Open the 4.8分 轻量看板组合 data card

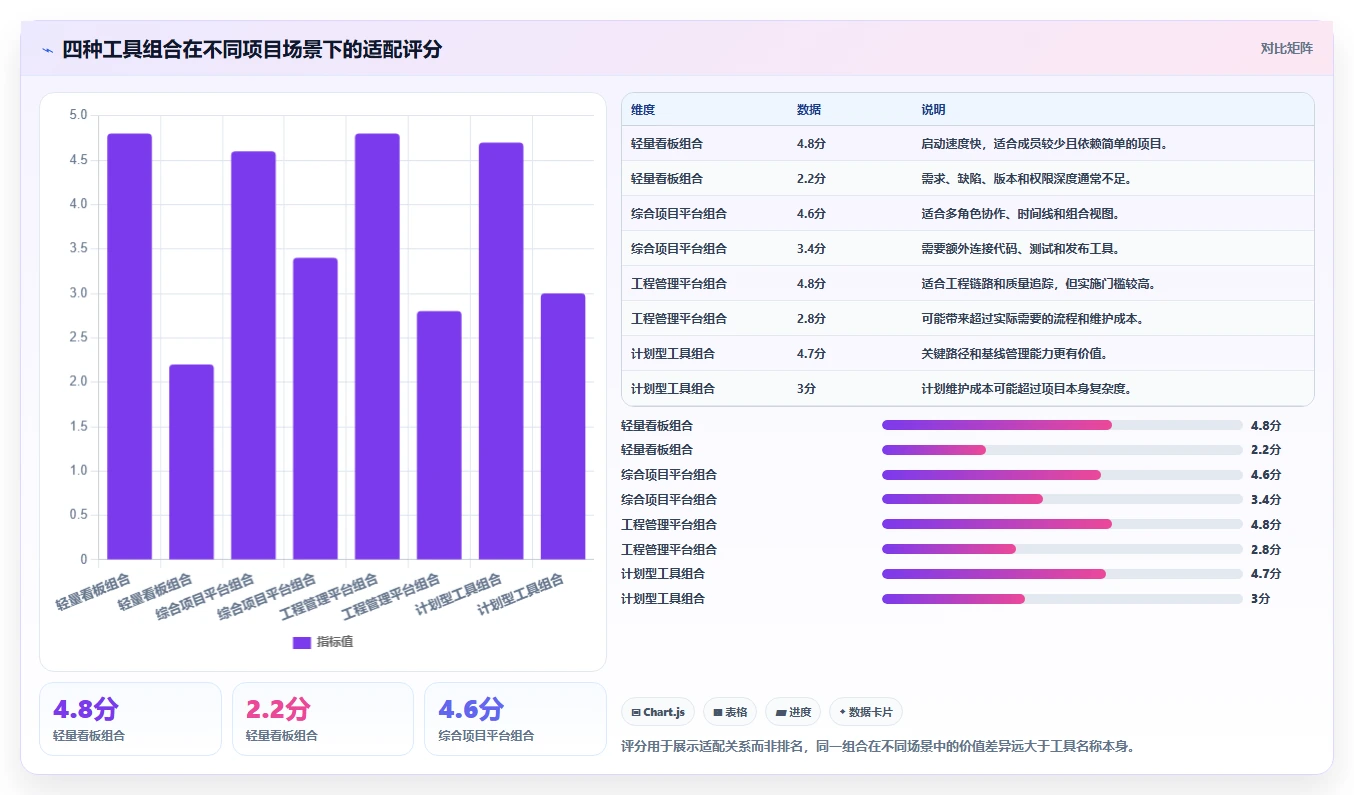[x=130, y=719]
